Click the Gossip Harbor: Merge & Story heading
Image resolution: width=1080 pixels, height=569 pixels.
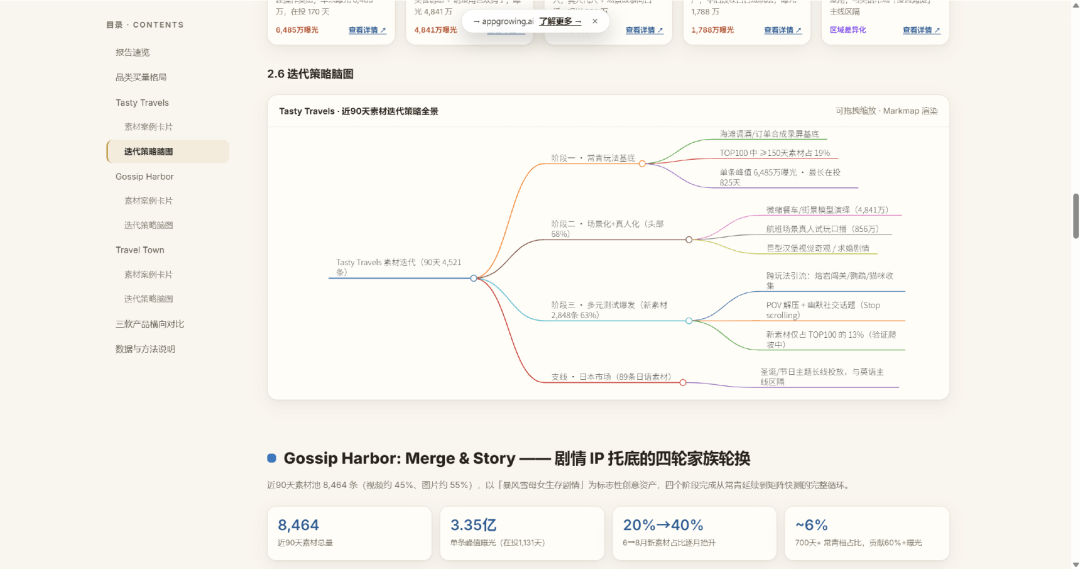click(x=517, y=458)
